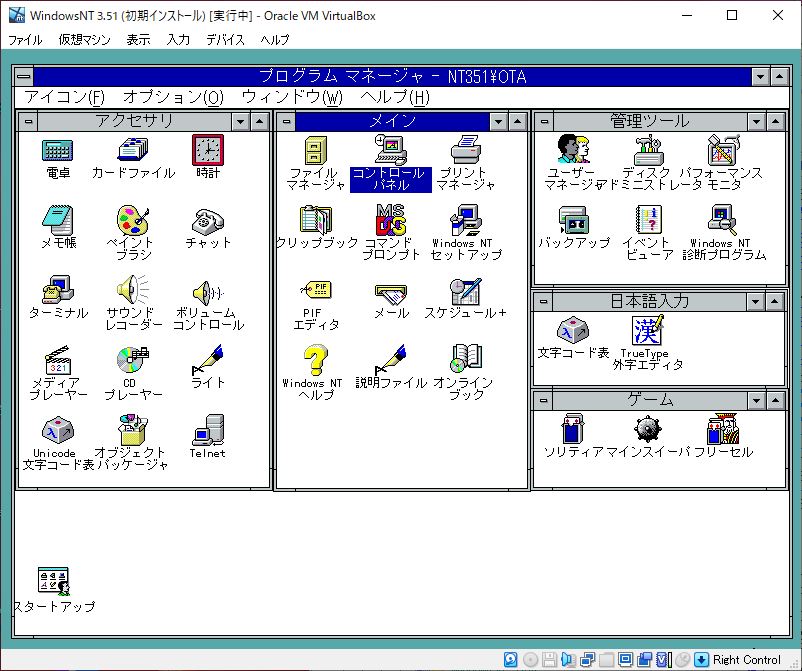Open the プログラムマネージャ control menu box

click(24, 77)
